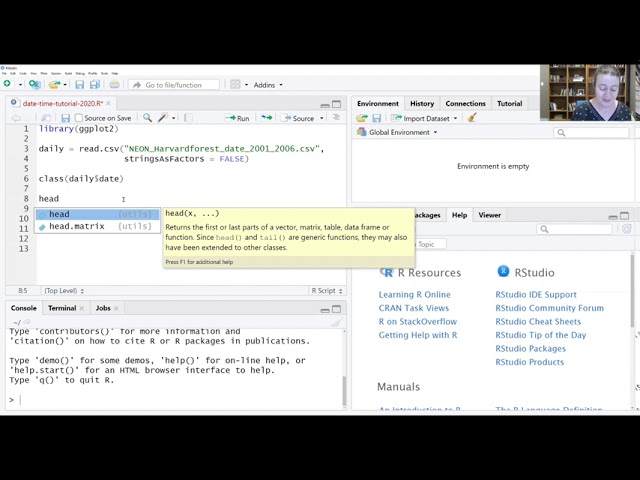Click the Help pane search field
The height and width of the screenshot is (480, 640).
point(574,229)
